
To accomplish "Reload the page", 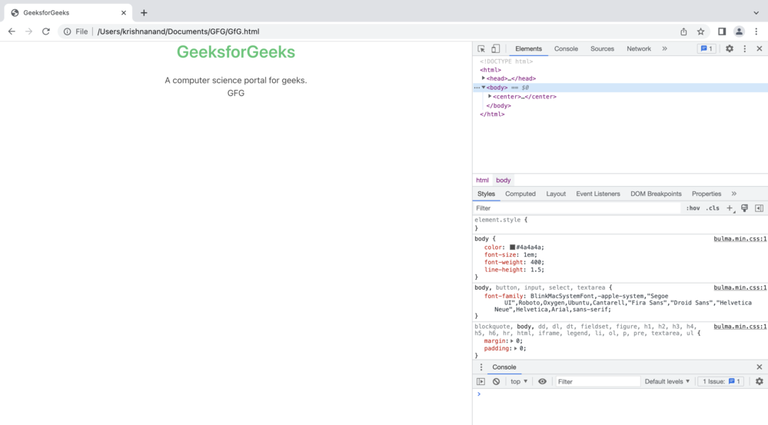I will point(46,31).
